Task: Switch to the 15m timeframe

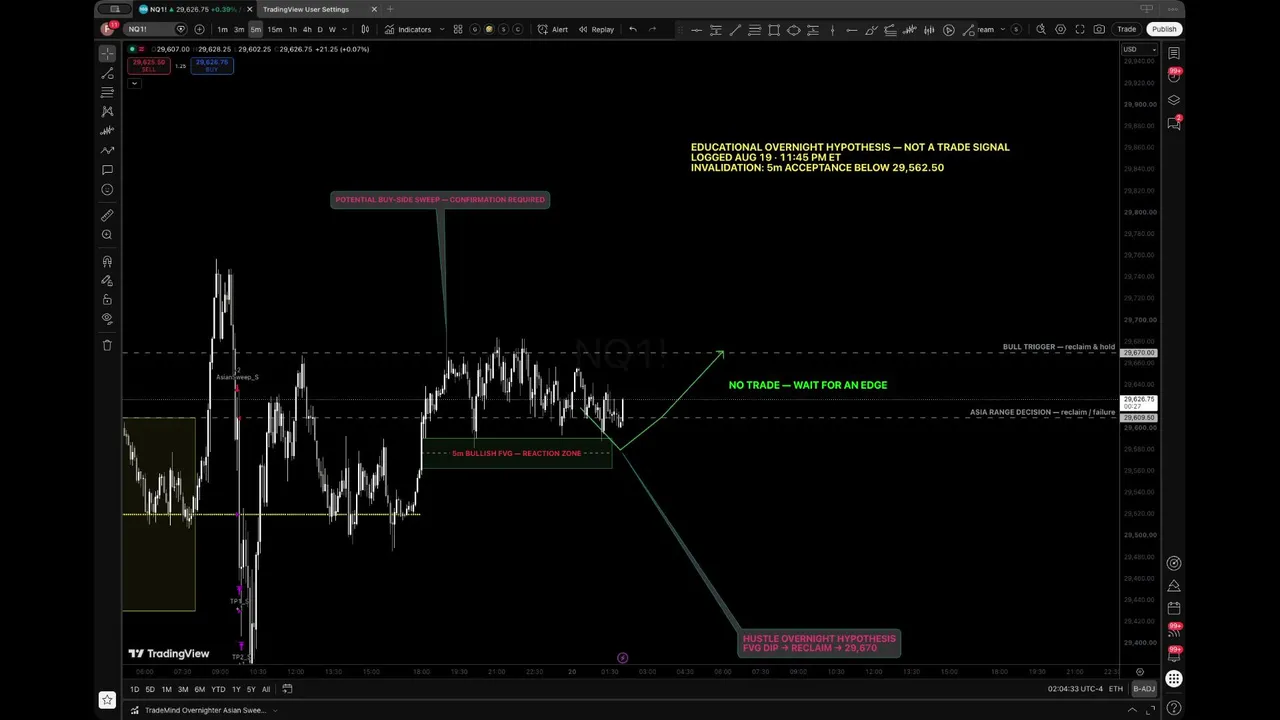Action: click(x=275, y=29)
